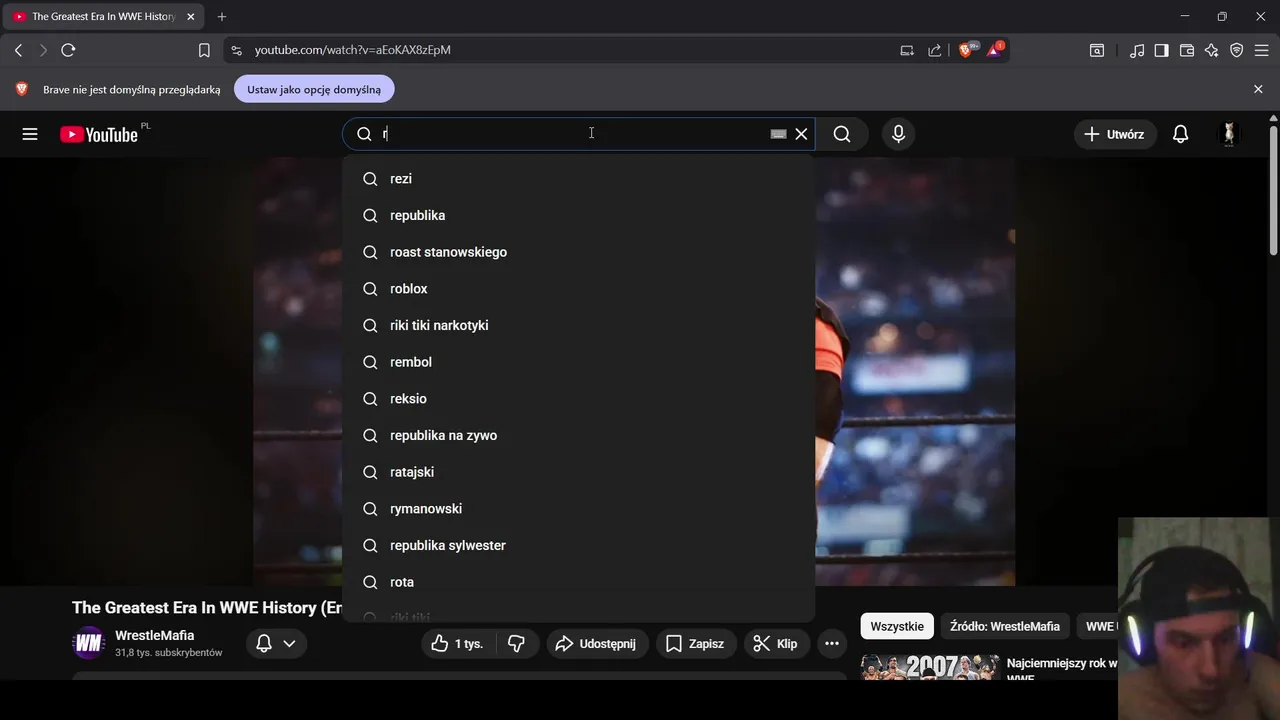
Task: Open a new browser tab
Action: pyautogui.click(x=222, y=17)
